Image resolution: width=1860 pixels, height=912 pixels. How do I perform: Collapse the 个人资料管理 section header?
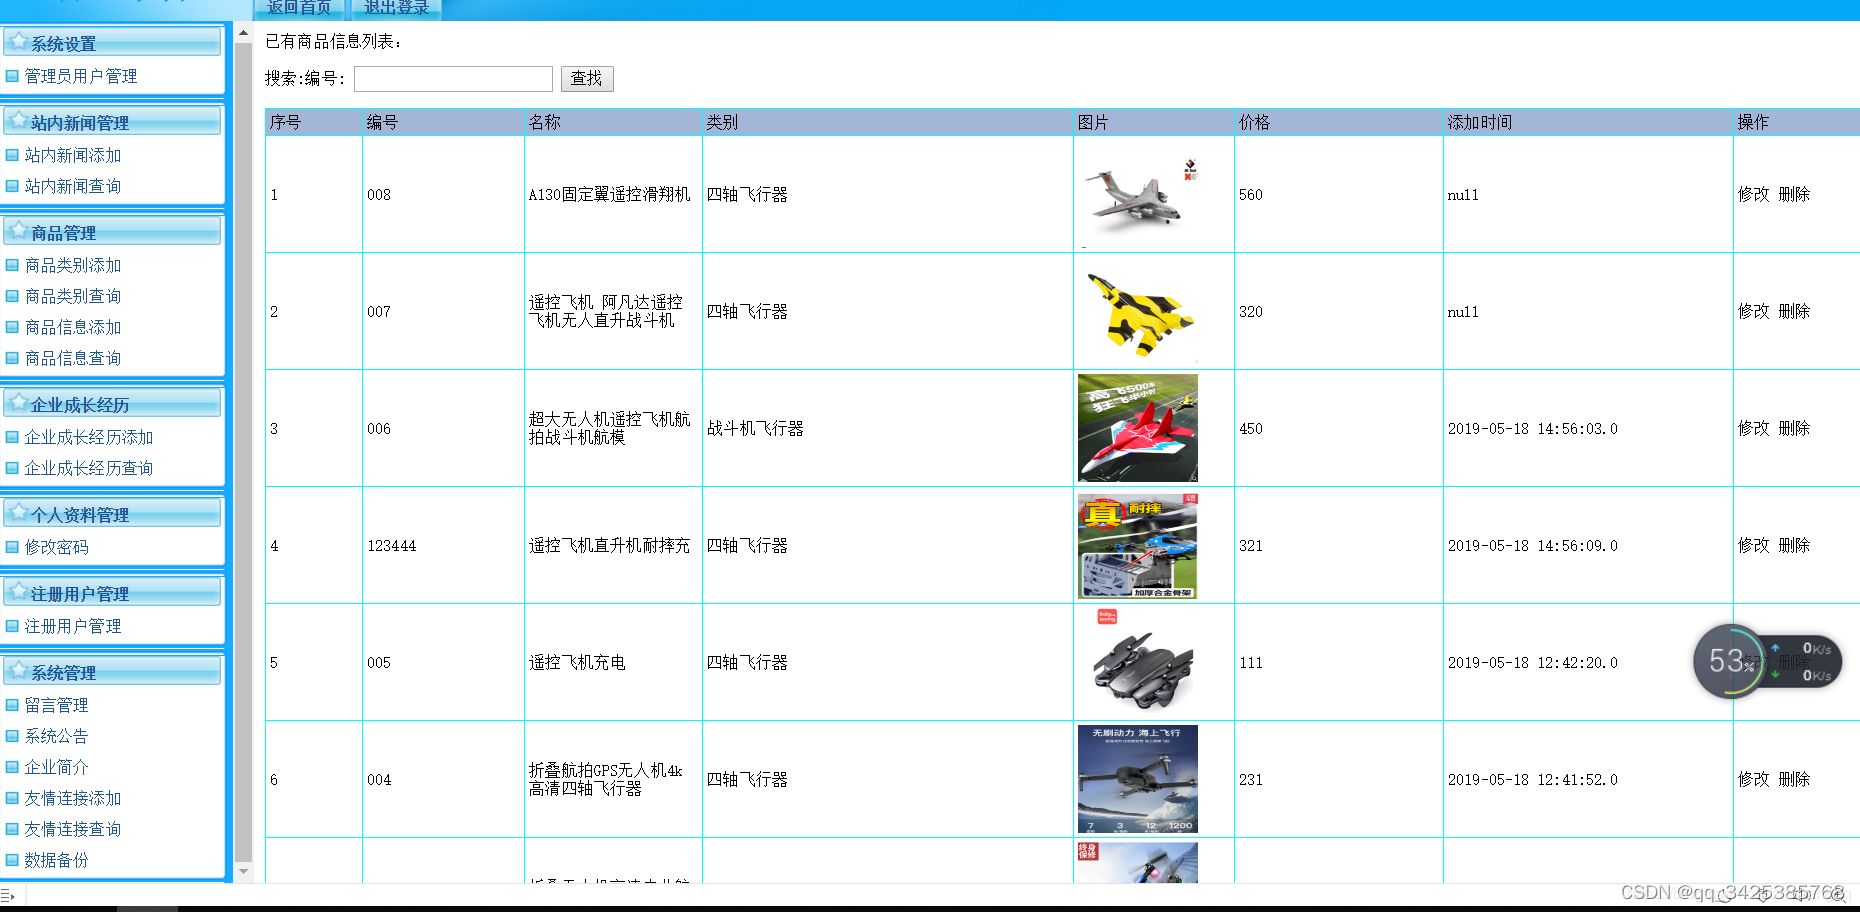click(112, 513)
